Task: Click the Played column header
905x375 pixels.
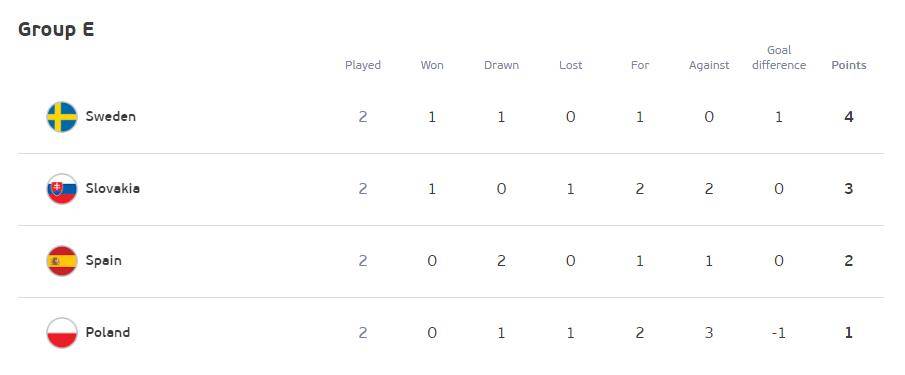Action: click(x=362, y=65)
